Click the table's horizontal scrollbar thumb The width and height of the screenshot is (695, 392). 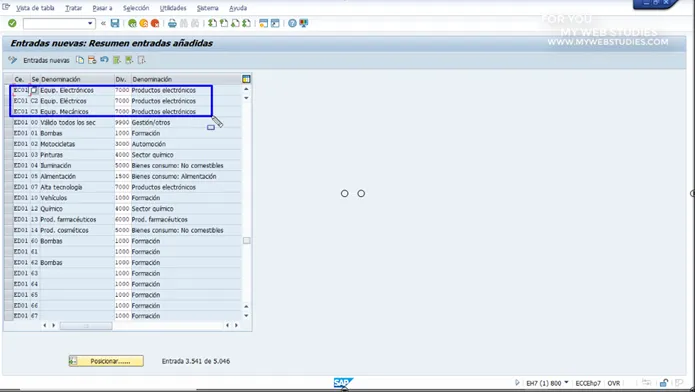click(x=86, y=325)
